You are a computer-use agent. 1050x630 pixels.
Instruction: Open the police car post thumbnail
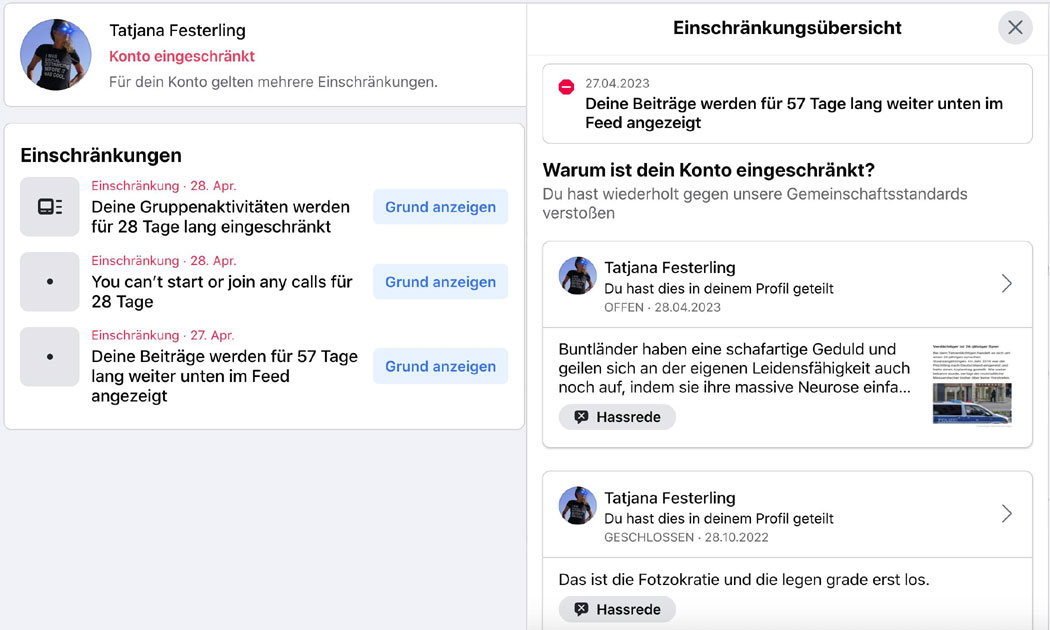pyautogui.click(x=972, y=385)
